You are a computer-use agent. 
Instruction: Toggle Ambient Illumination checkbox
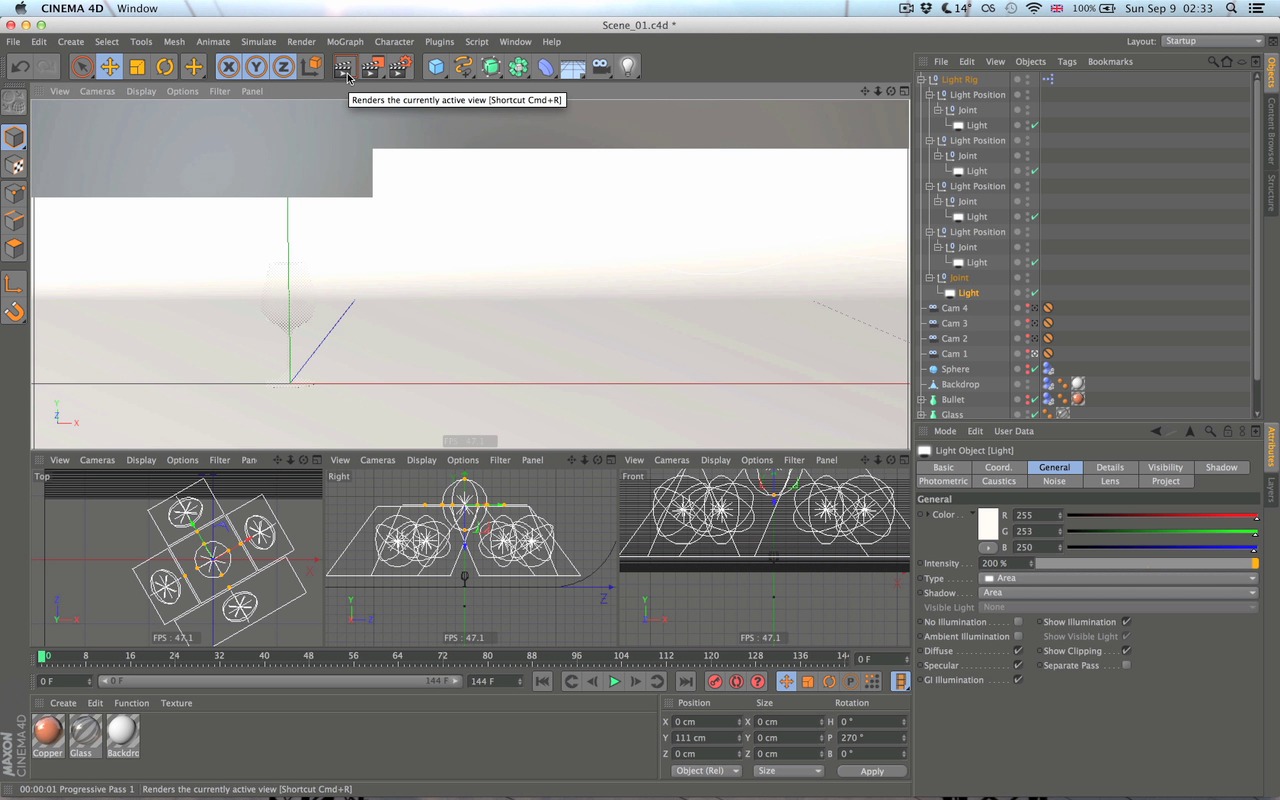pyautogui.click(x=1018, y=636)
